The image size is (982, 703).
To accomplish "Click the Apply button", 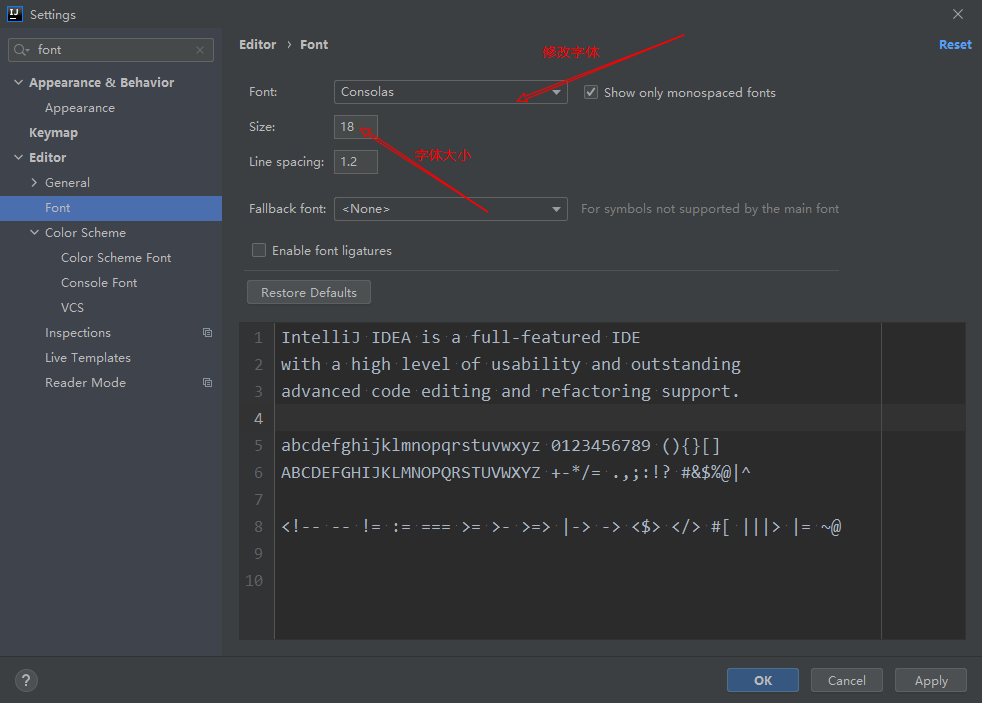I will [930, 680].
